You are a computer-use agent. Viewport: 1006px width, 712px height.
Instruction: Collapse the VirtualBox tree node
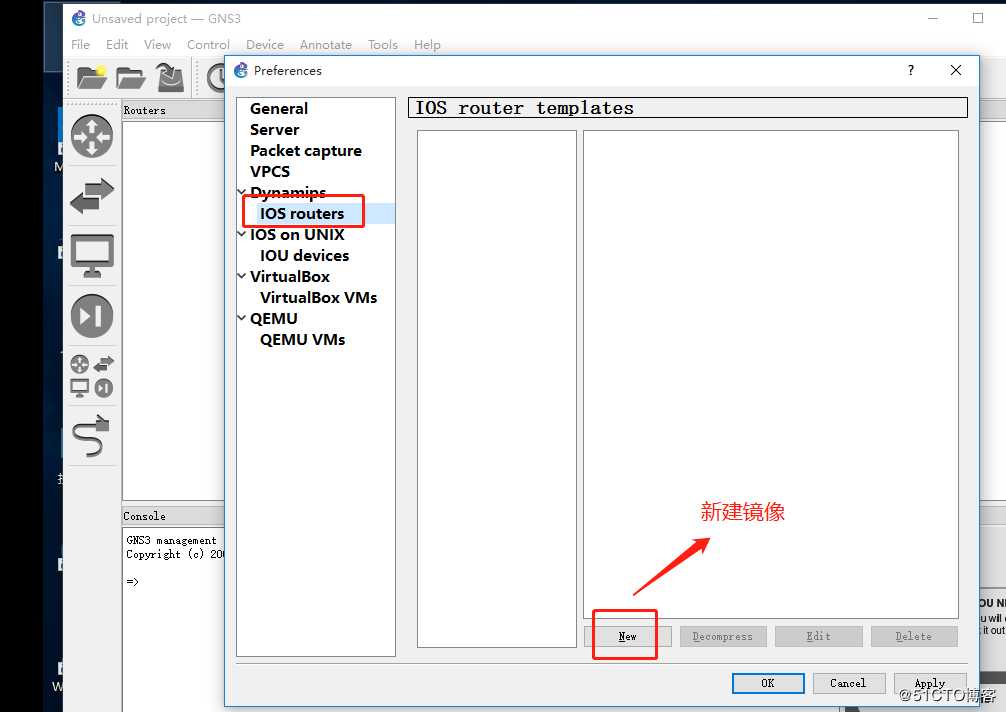pyautogui.click(x=242, y=276)
